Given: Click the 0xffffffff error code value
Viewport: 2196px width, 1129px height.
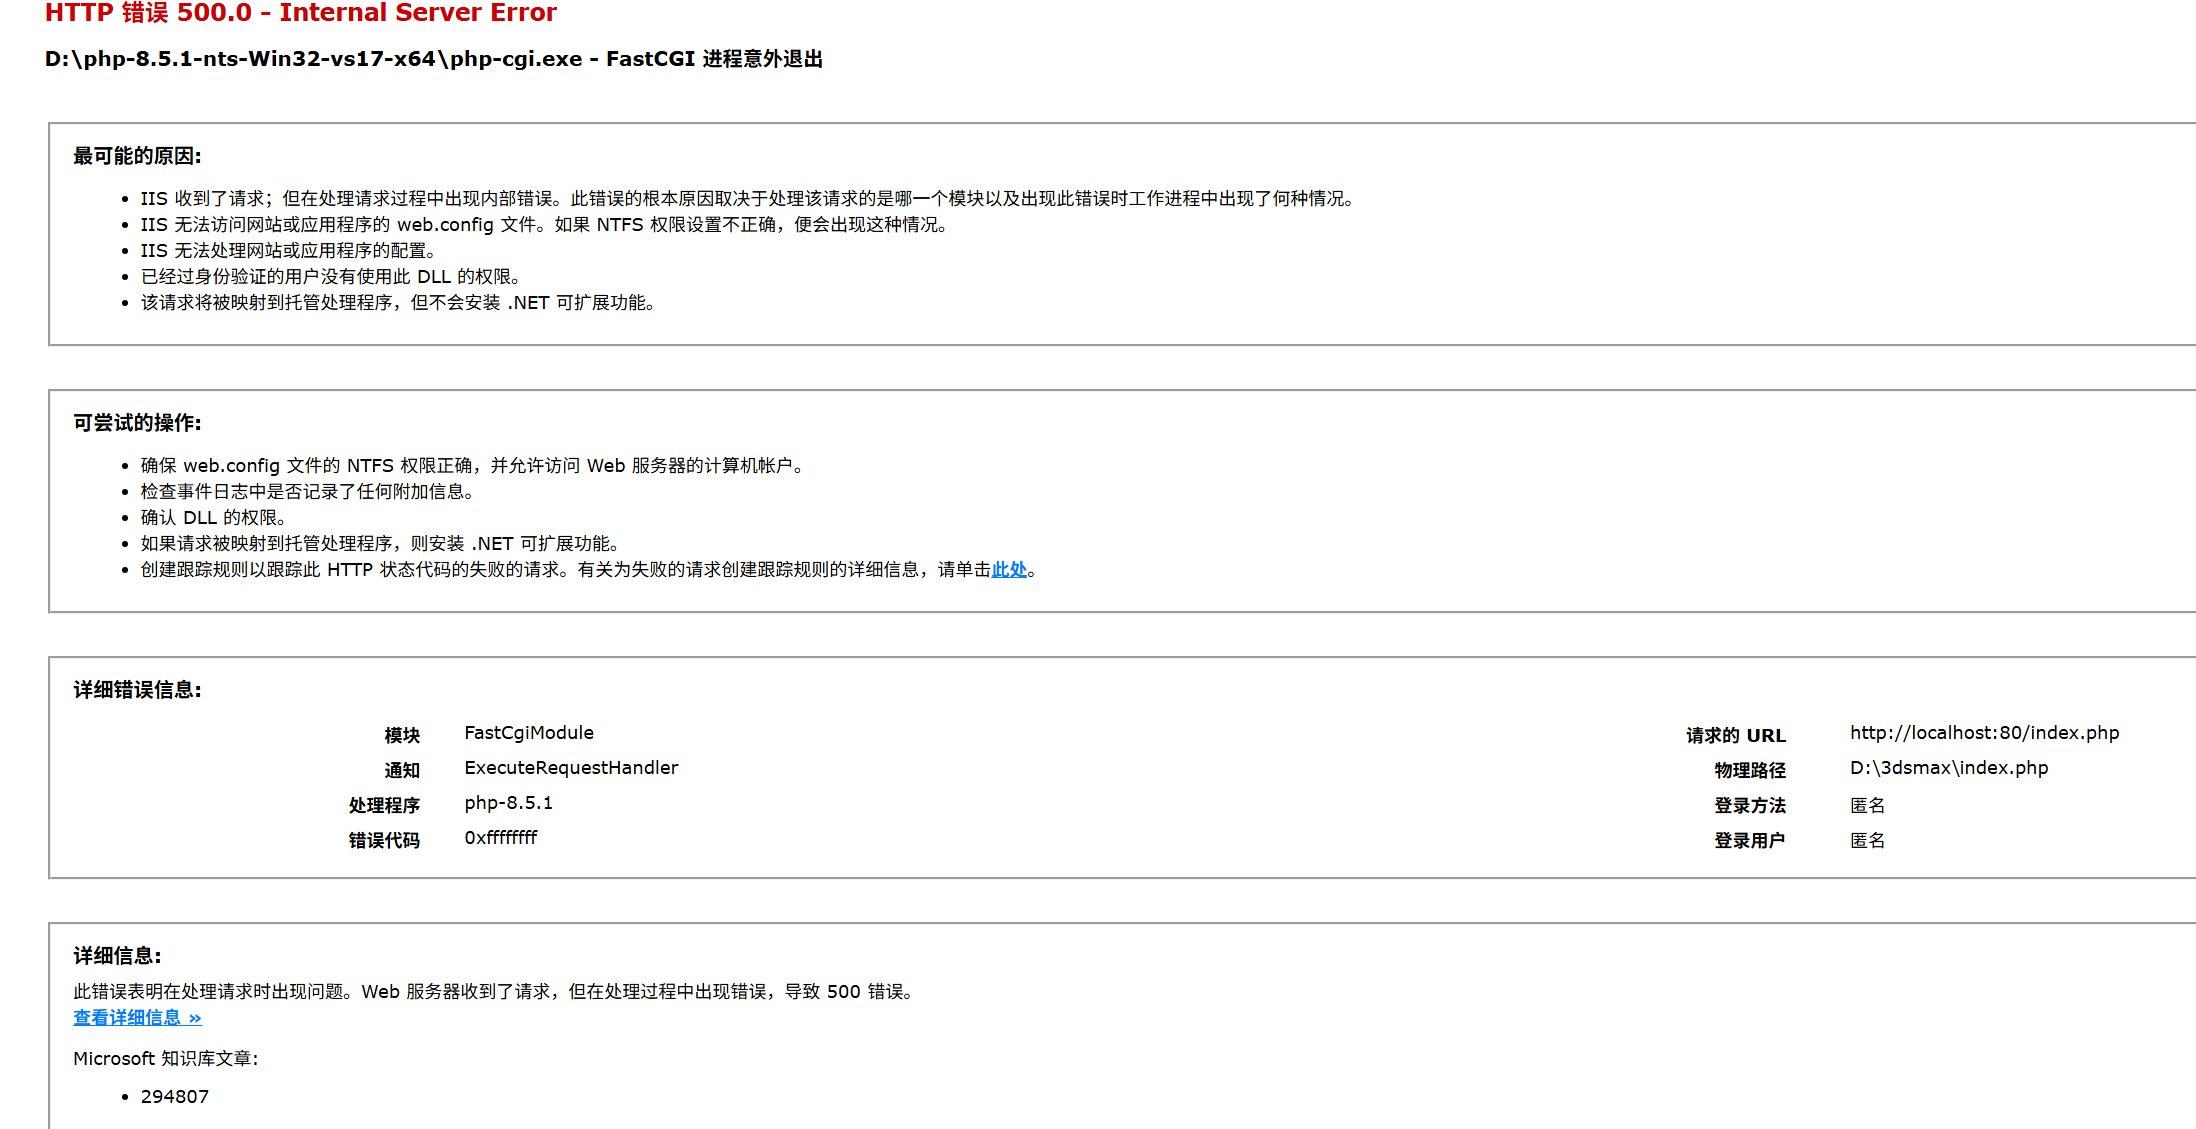Looking at the screenshot, I should coord(500,838).
